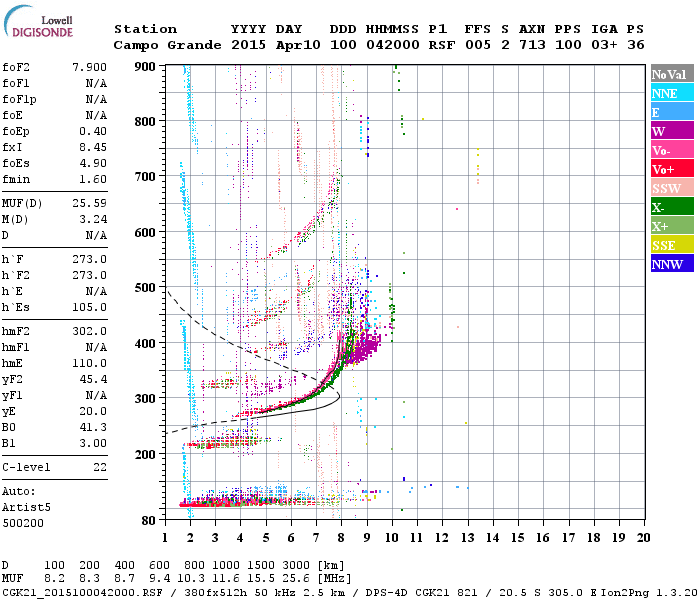Select the No Val legend swatch
Image resolution: width=700 pixels, height=600 pixels.
coord(672,74)
